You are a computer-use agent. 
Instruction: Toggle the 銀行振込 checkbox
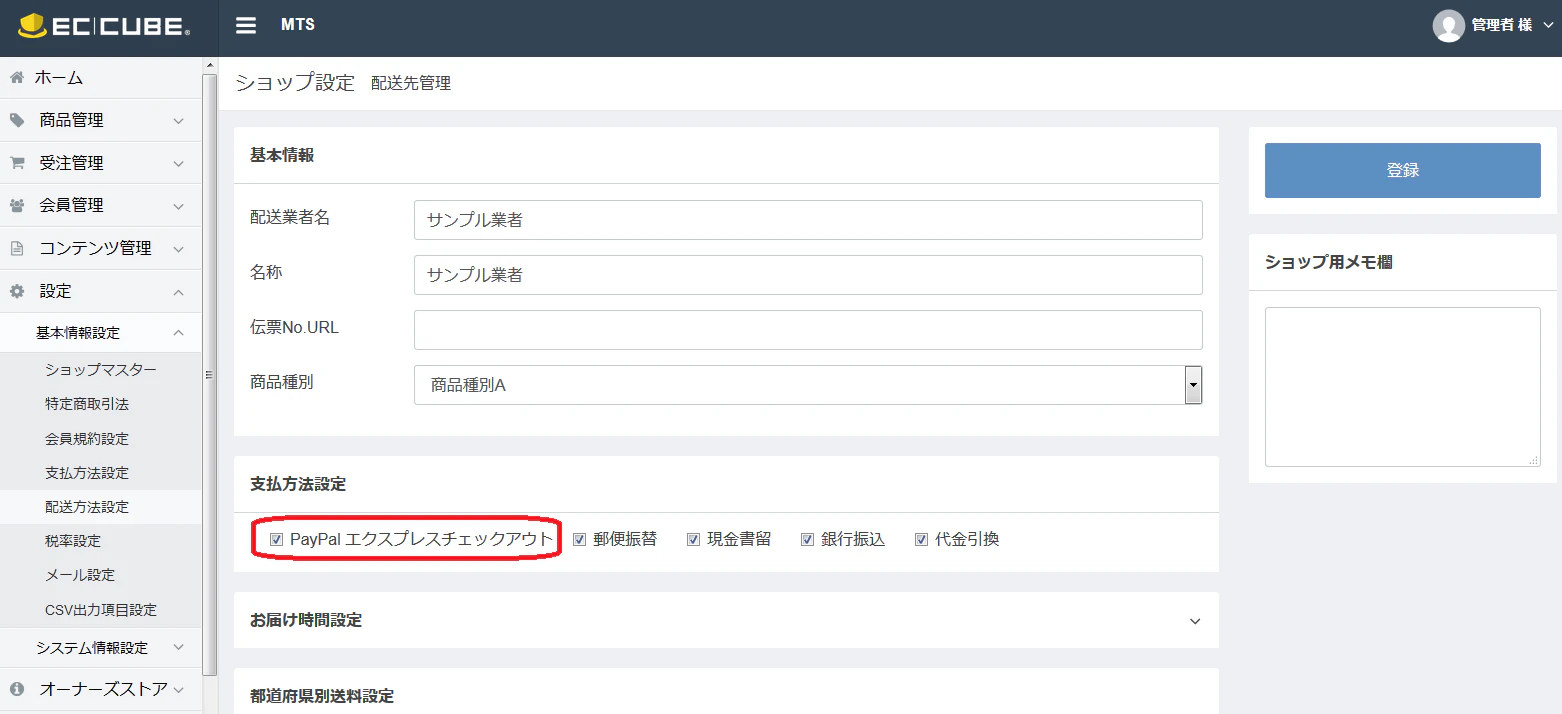point(808,540)
